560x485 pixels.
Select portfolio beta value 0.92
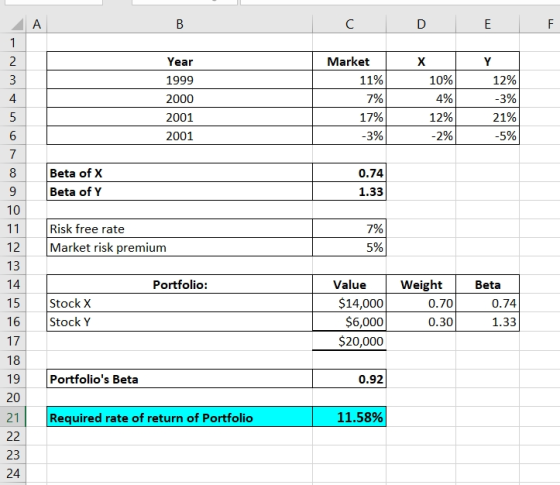pyautogui.click(x=349, y=379)
